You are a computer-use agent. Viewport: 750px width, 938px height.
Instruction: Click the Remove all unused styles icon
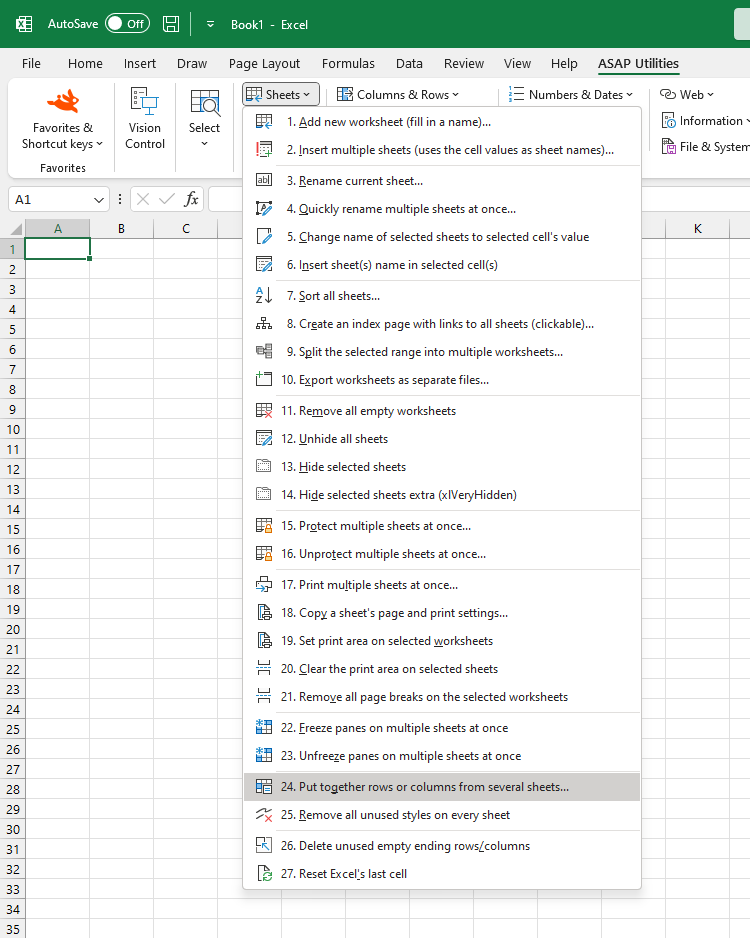(264, 815)
